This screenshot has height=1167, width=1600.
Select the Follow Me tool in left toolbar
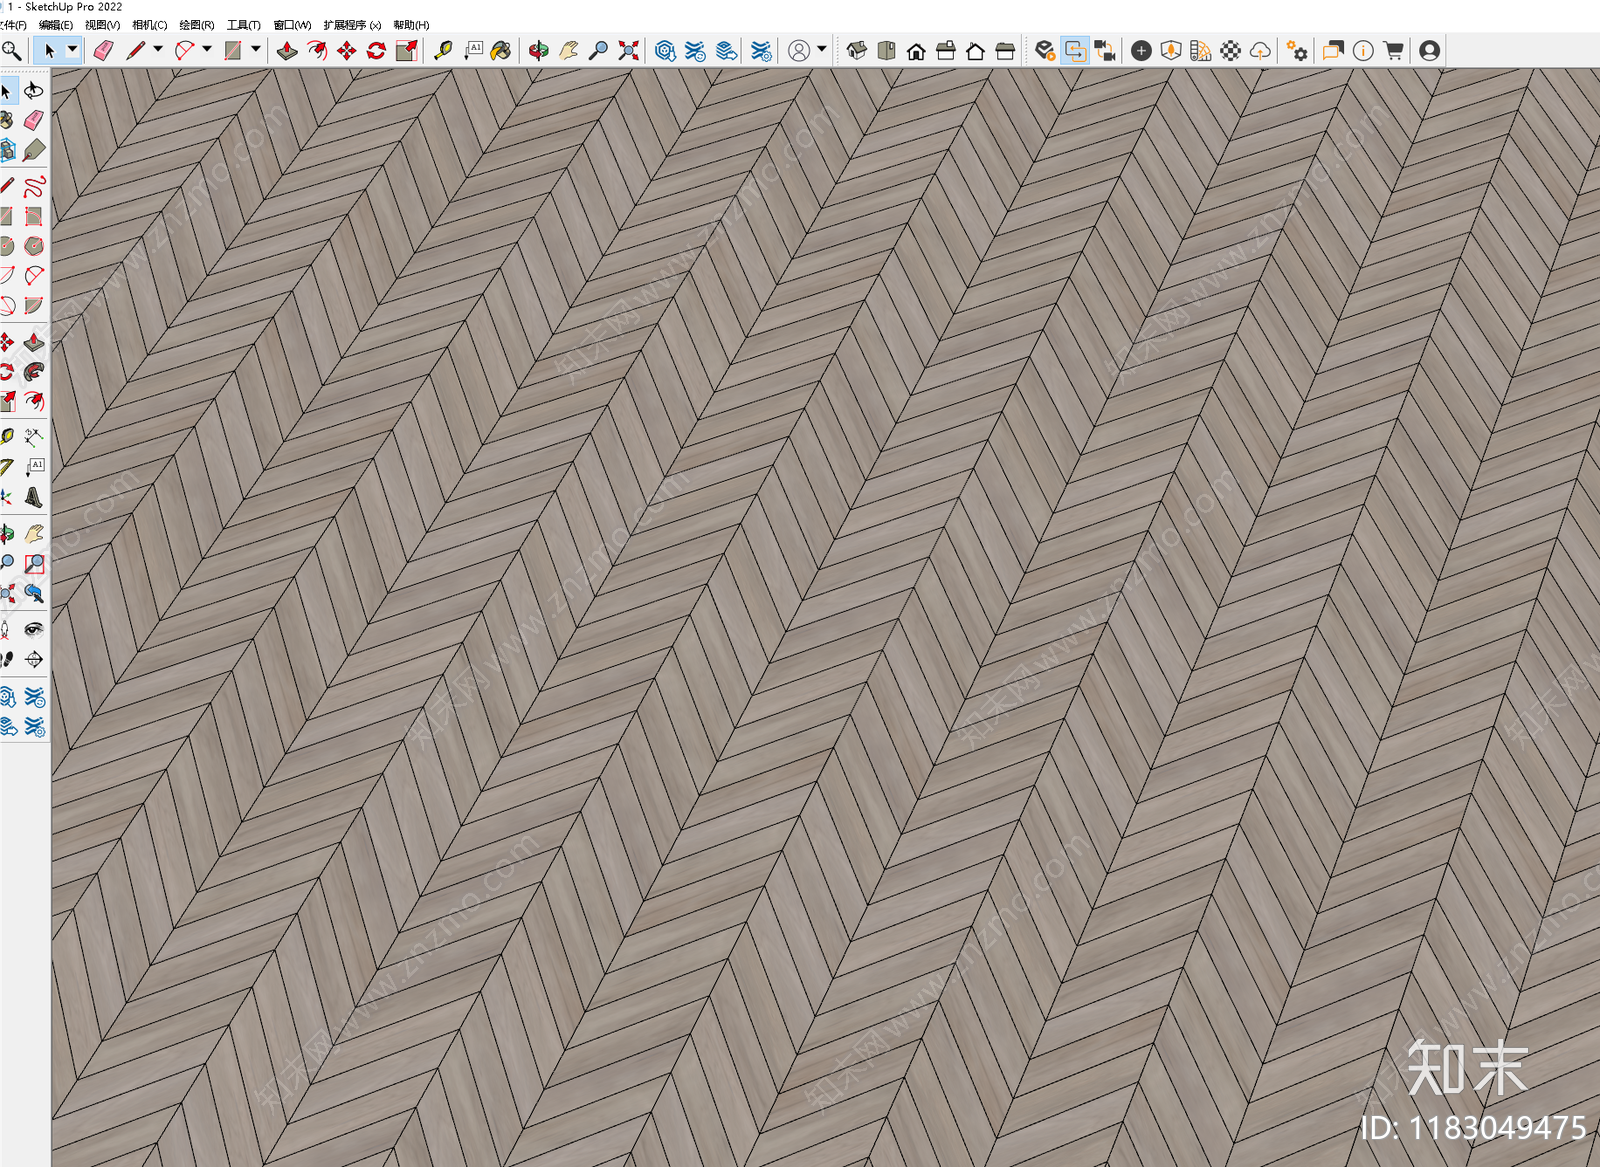click(x=34, y=372)
